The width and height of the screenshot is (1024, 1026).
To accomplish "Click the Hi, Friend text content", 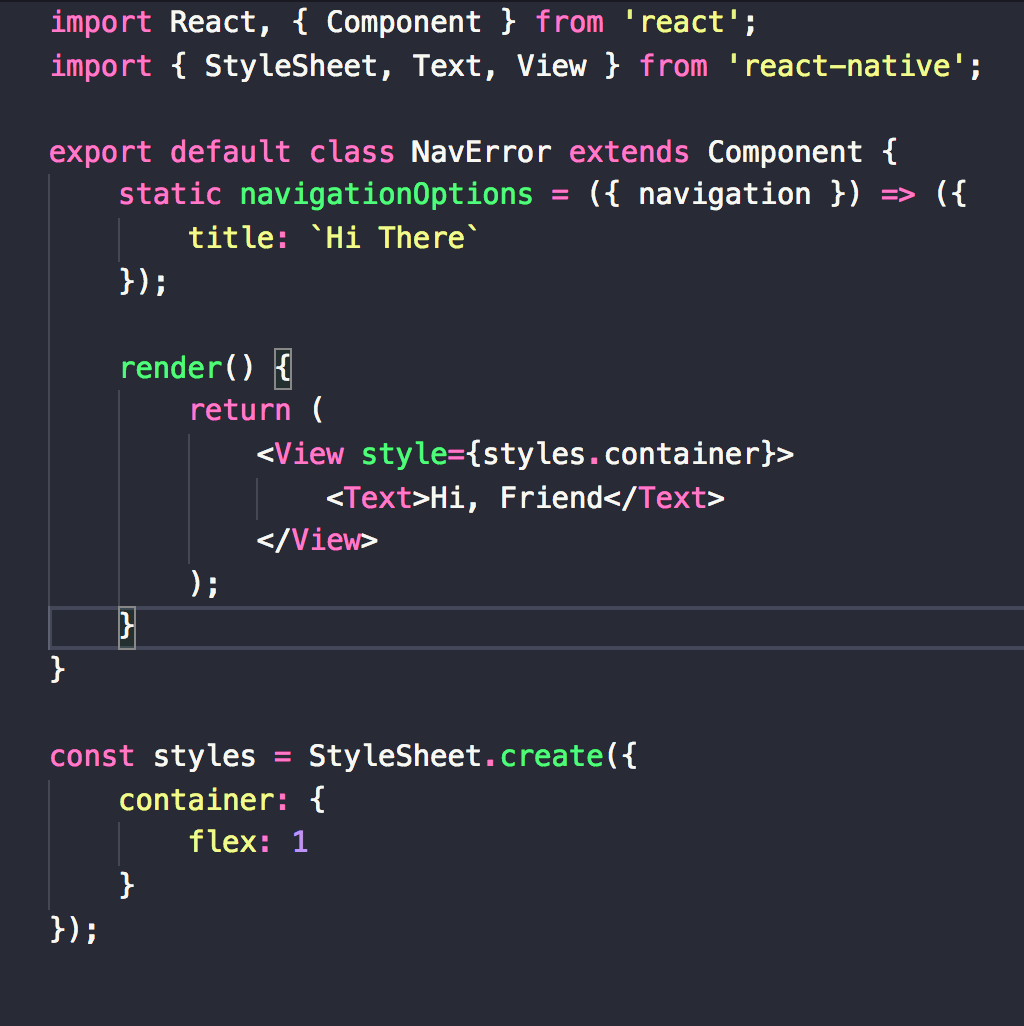I will coord(516,498).
